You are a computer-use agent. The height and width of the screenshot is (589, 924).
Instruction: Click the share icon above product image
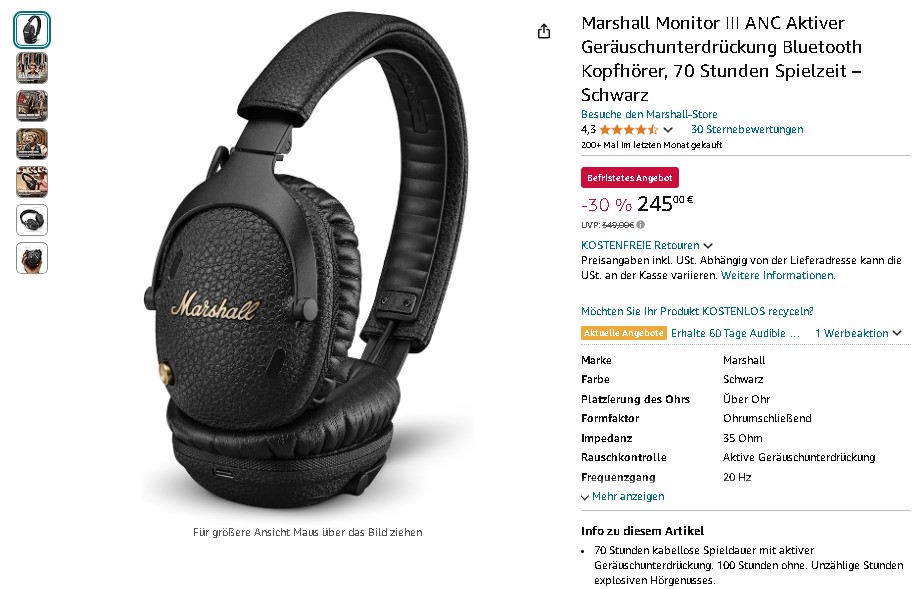544,31
